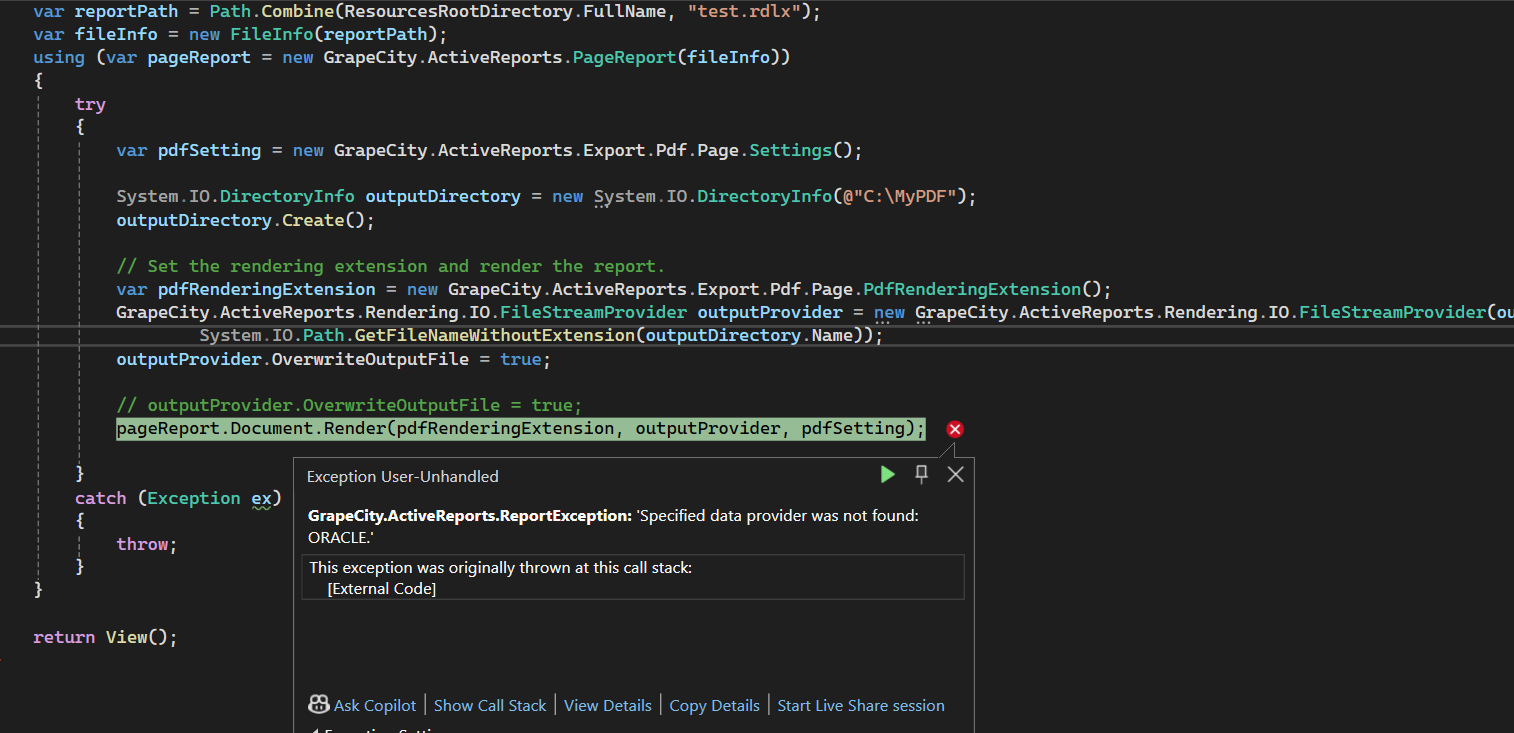Click the ReportException error message text
The width and height of the screenshot is (1514, 733).
[613, 526]
